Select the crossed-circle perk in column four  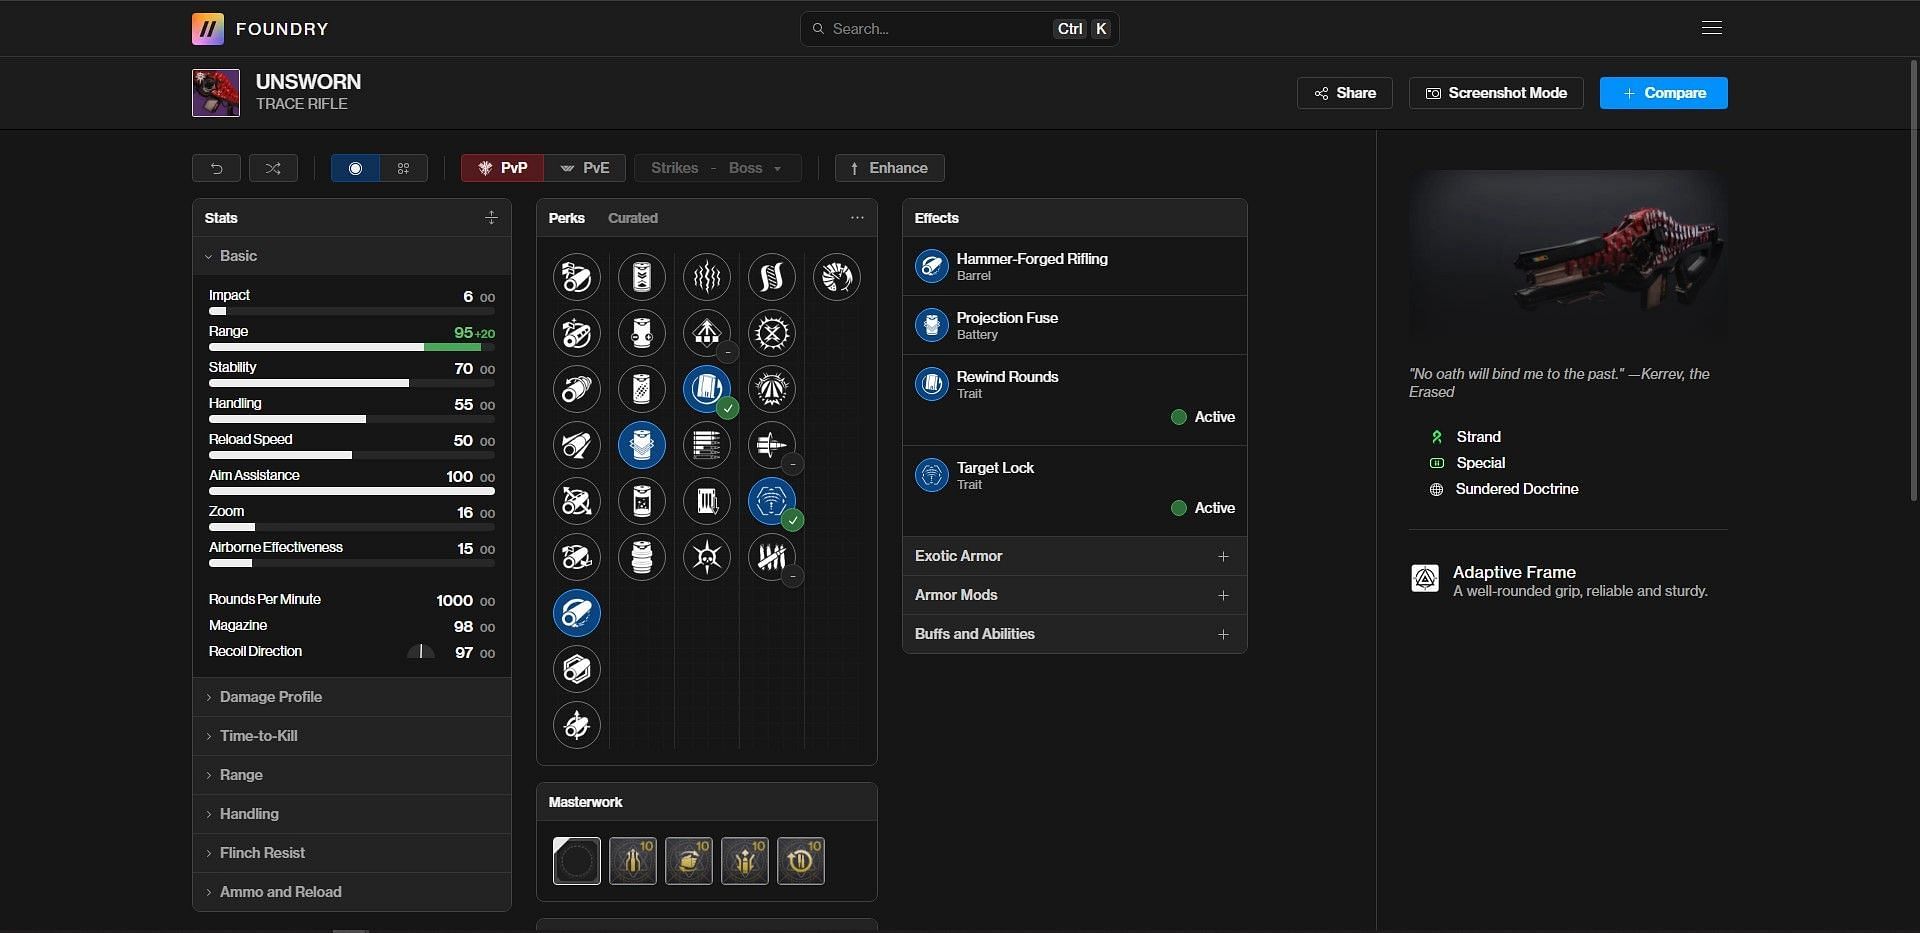[x=772, y=333]
